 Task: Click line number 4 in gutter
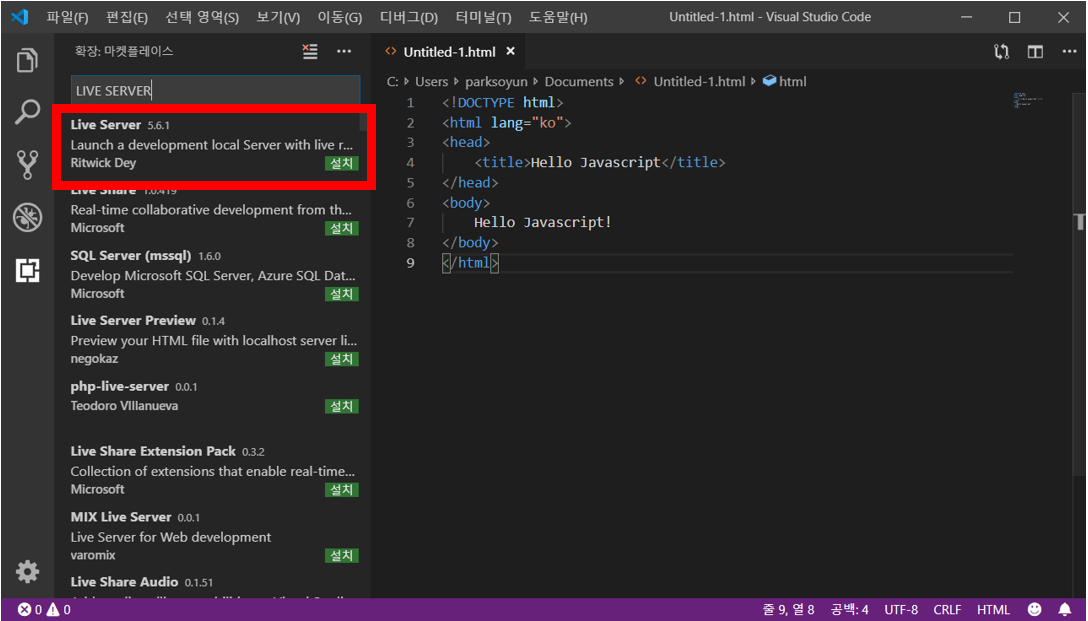(x=410, y=162)
